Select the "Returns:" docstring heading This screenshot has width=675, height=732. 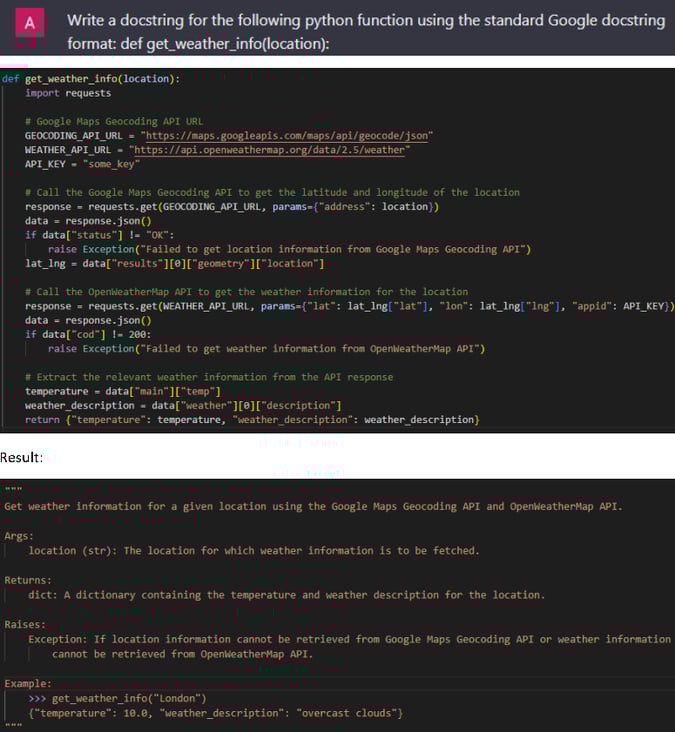pyautogui.click(x=28, y=580)
